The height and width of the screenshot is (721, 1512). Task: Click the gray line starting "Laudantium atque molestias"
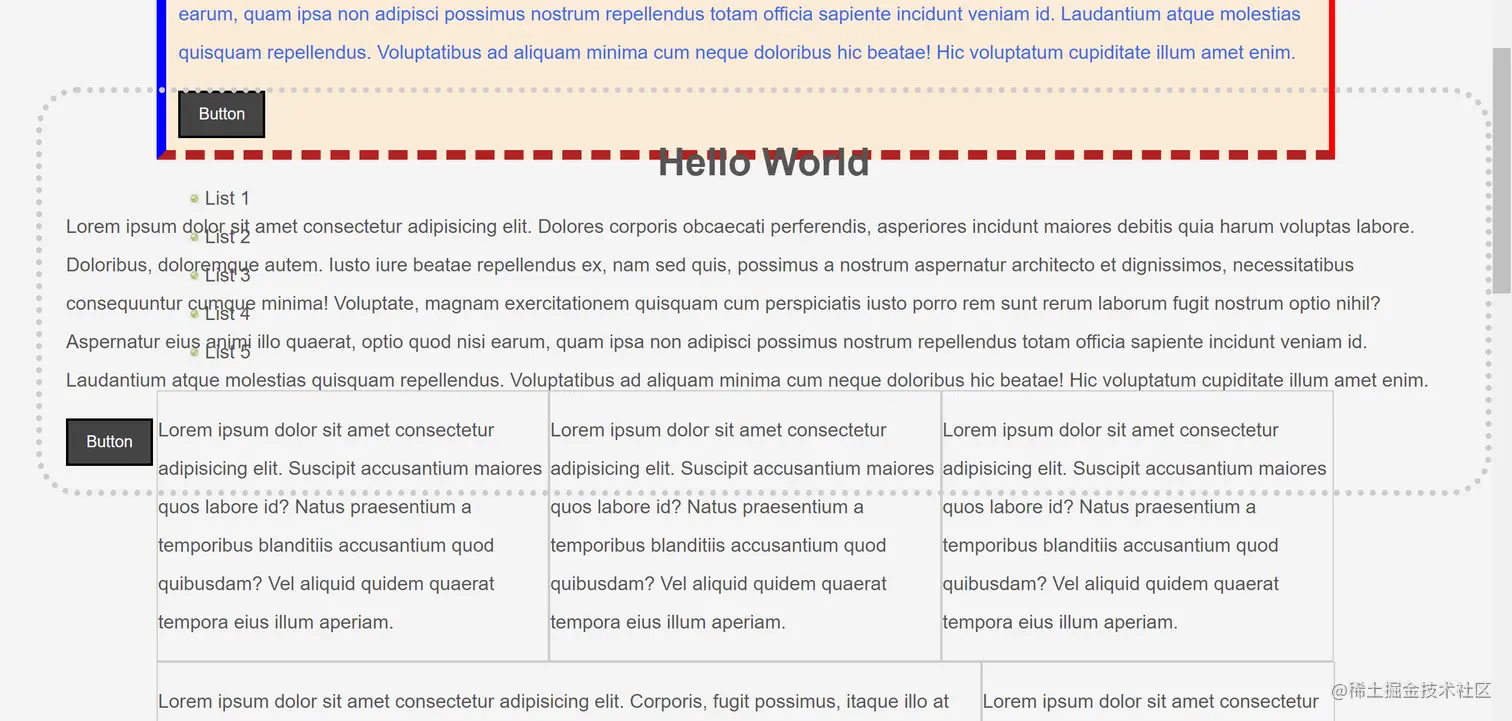pos(747,380)
